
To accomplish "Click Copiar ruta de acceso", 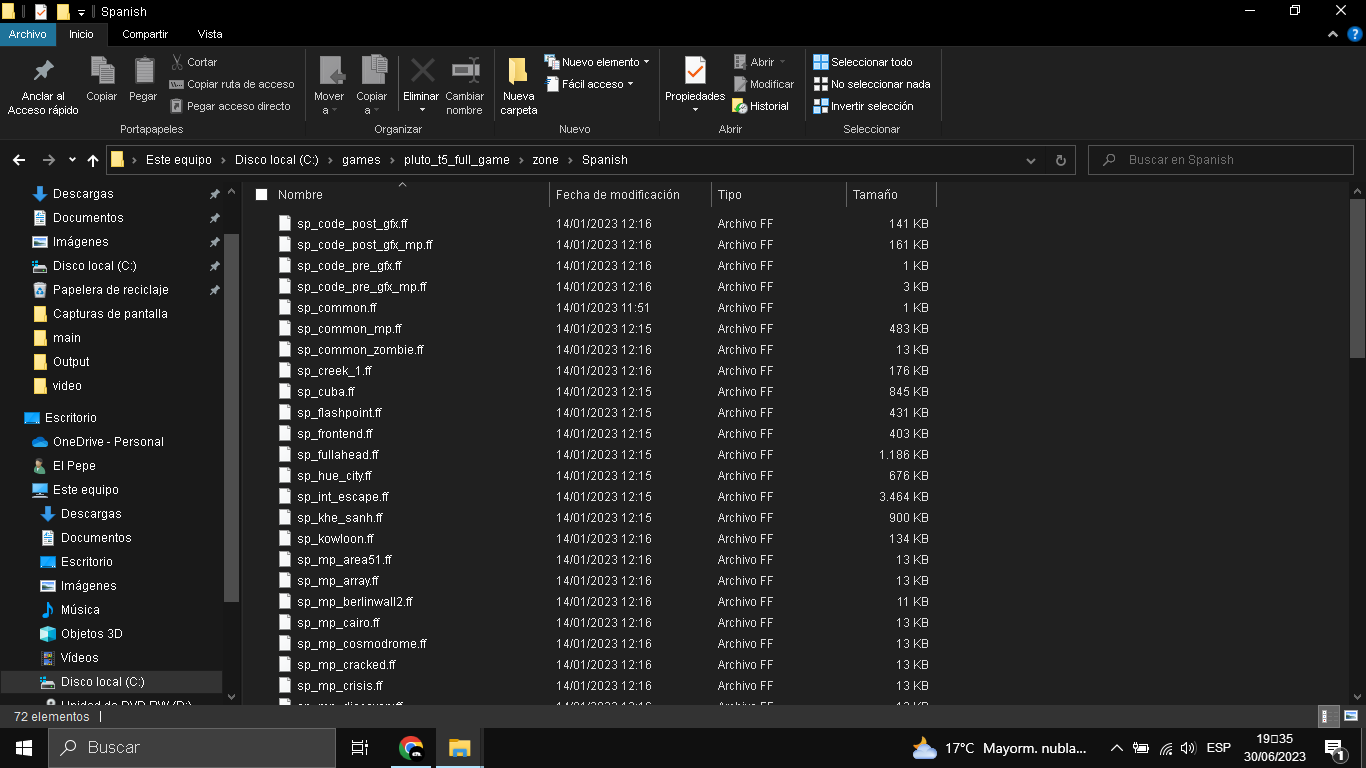I will pos(232,84).
